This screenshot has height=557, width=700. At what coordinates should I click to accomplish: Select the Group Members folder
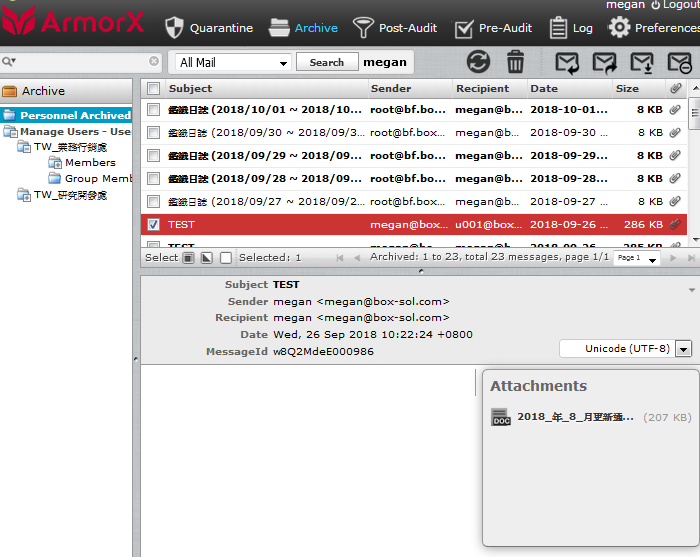coord(90,179)
